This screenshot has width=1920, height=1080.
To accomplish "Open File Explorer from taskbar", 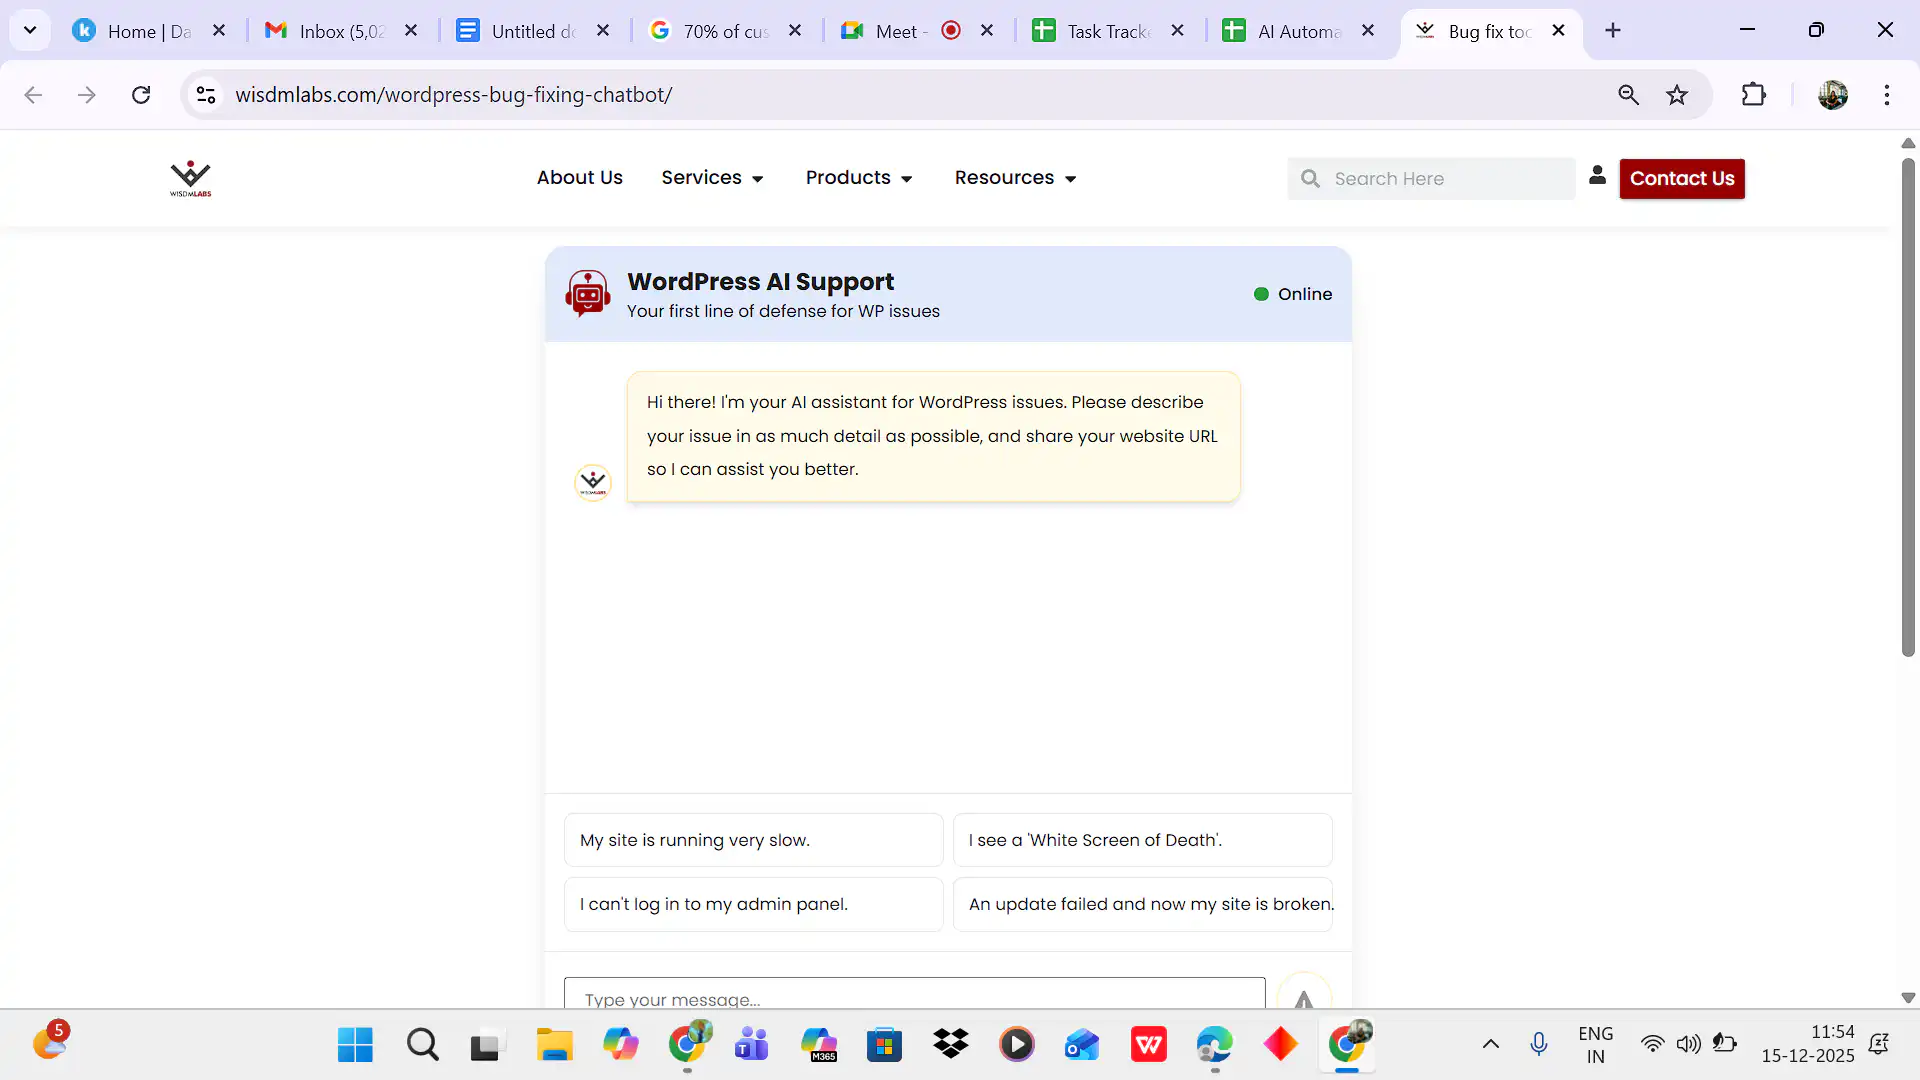I will click(554, 1045).
